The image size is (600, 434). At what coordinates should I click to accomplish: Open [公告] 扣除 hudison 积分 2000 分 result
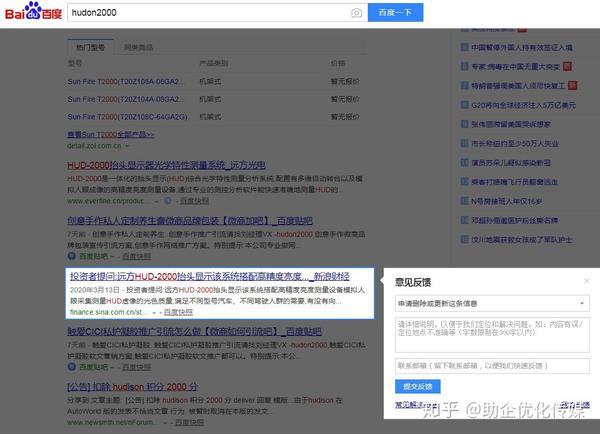[132, 387]
